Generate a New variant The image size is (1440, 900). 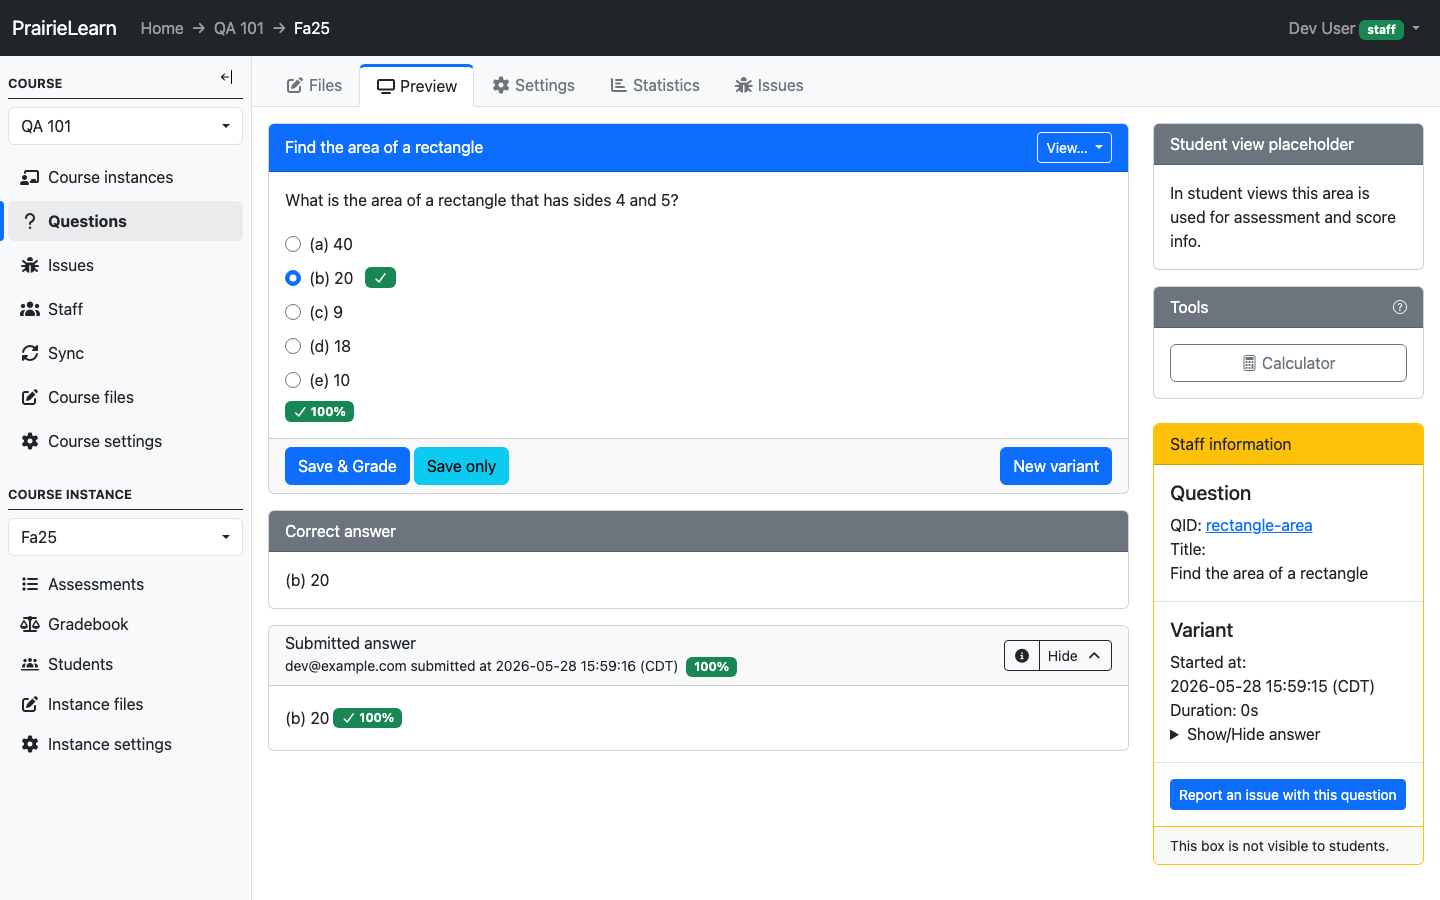pos(1056,466)
